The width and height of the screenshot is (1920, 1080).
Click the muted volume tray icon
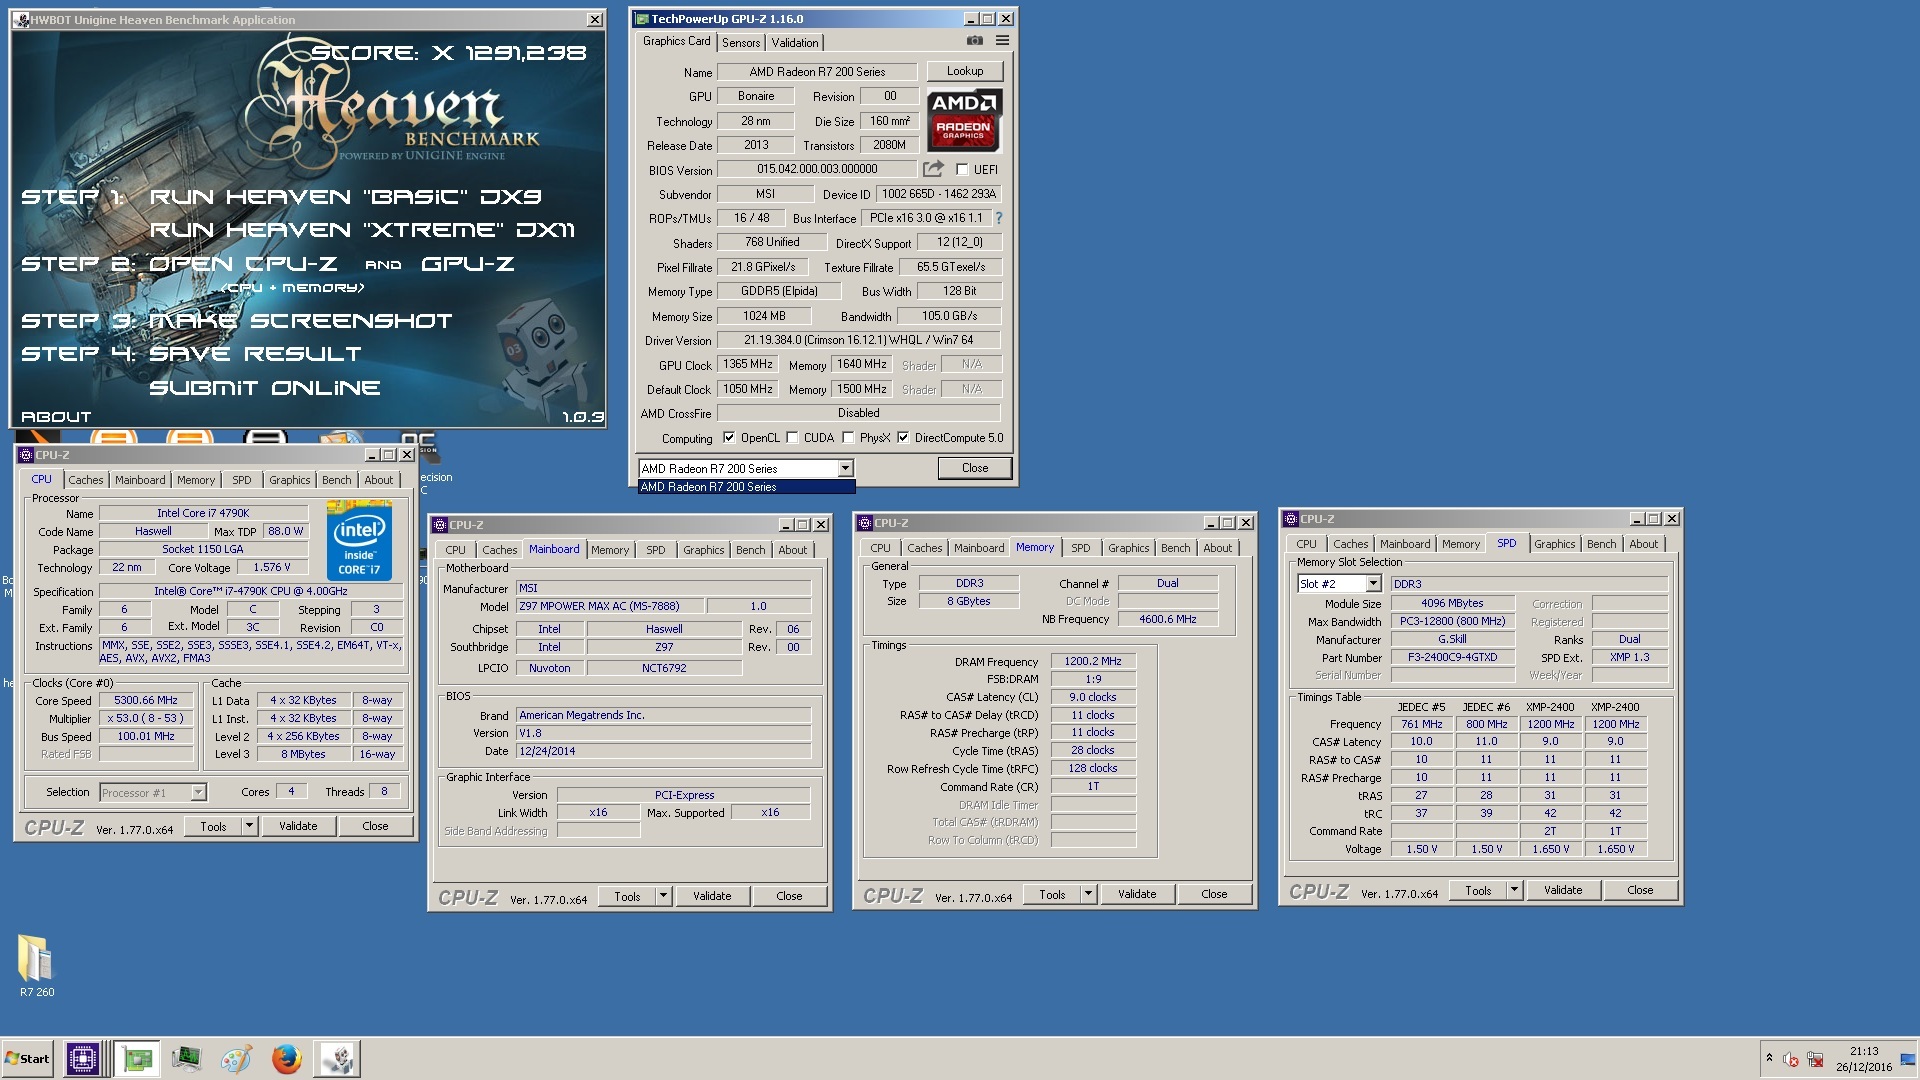1790,1059
